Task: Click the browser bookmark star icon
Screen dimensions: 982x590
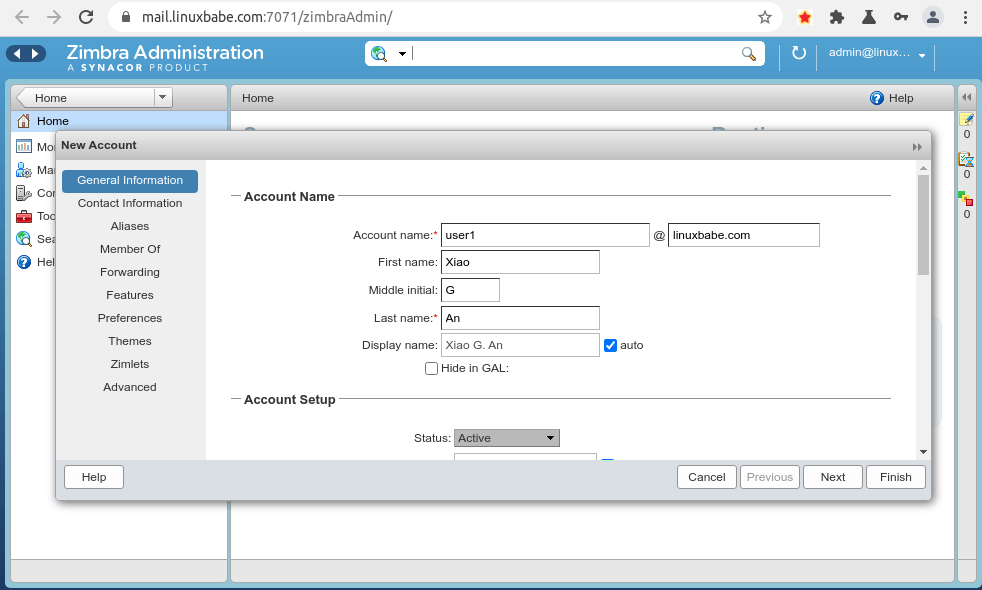Action: [765, 17]
